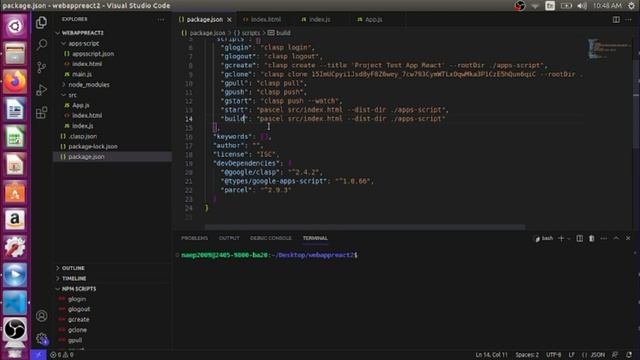640x360 pixels.
Task: Select the TERMINAL panel tab
Action: (x=315, y=238)
